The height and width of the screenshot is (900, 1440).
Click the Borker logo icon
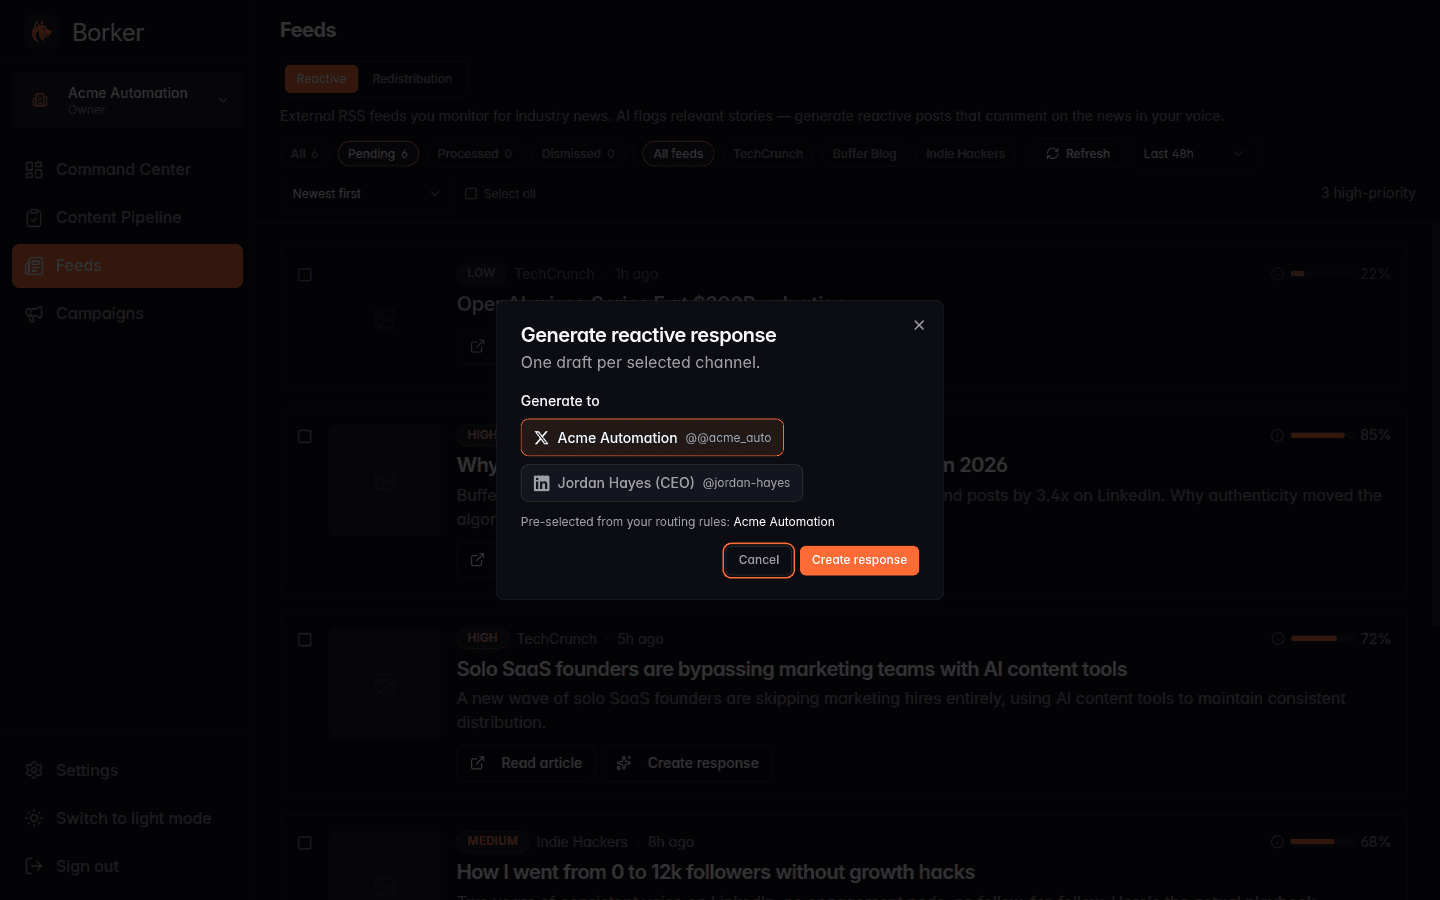[42, 32]
